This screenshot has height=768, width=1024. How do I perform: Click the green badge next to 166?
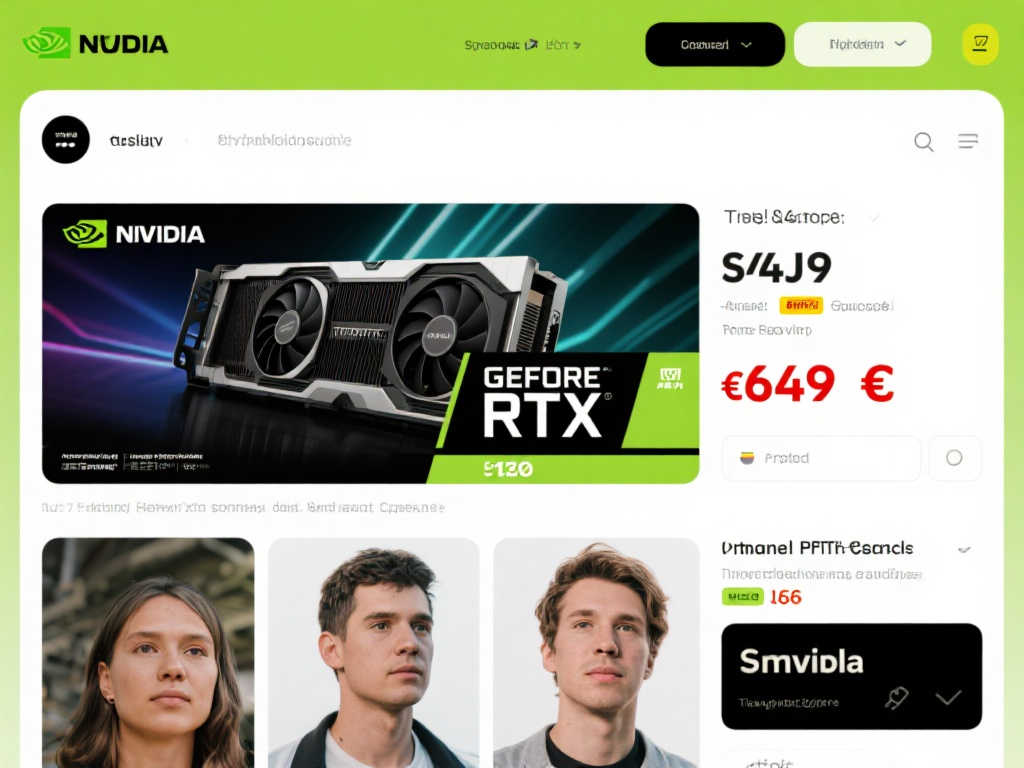point(743,596)
